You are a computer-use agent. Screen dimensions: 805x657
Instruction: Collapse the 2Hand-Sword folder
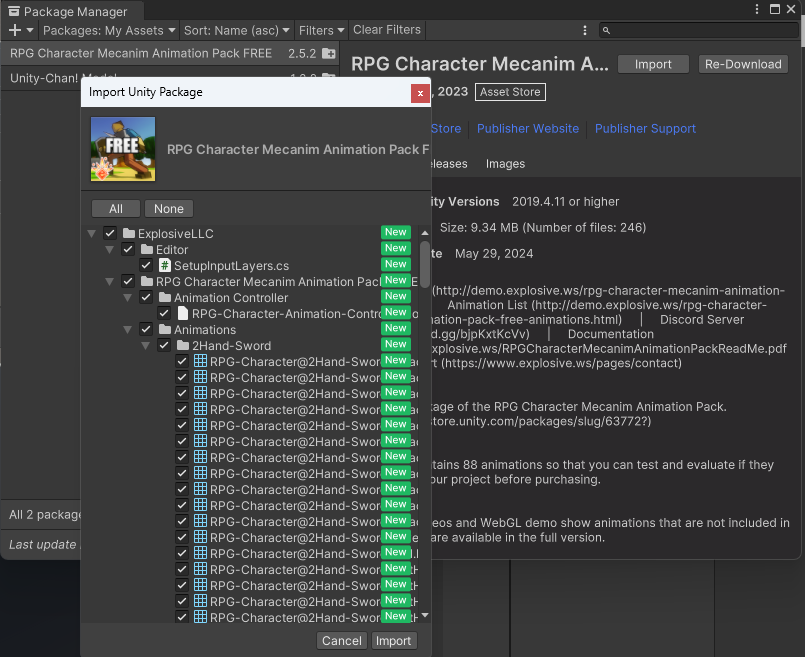coord(145,345)
